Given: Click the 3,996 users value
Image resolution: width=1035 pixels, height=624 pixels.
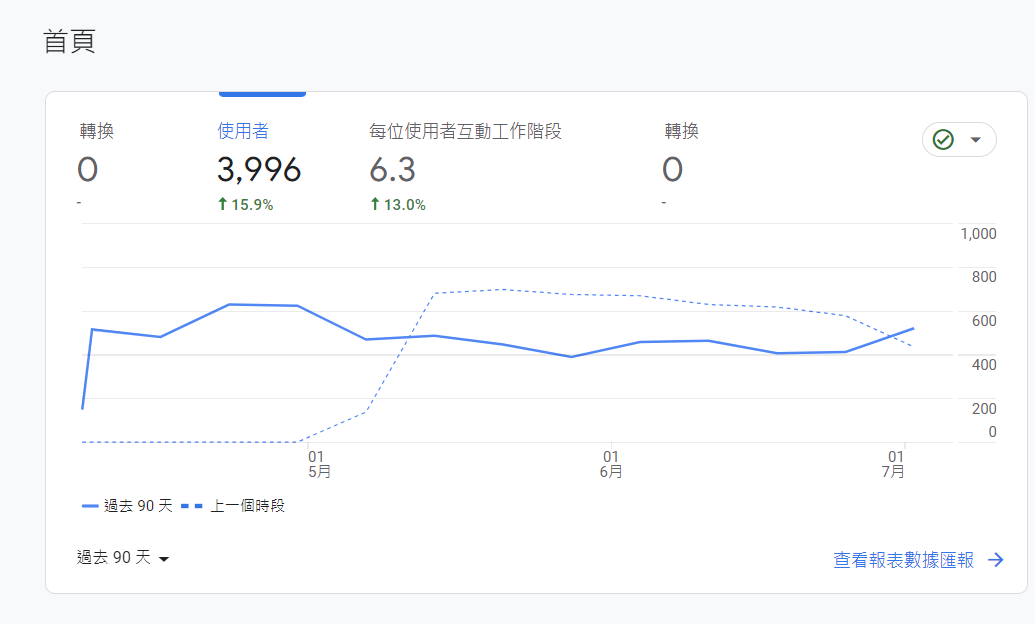Looking at the screenshot, I should (259, 170).
